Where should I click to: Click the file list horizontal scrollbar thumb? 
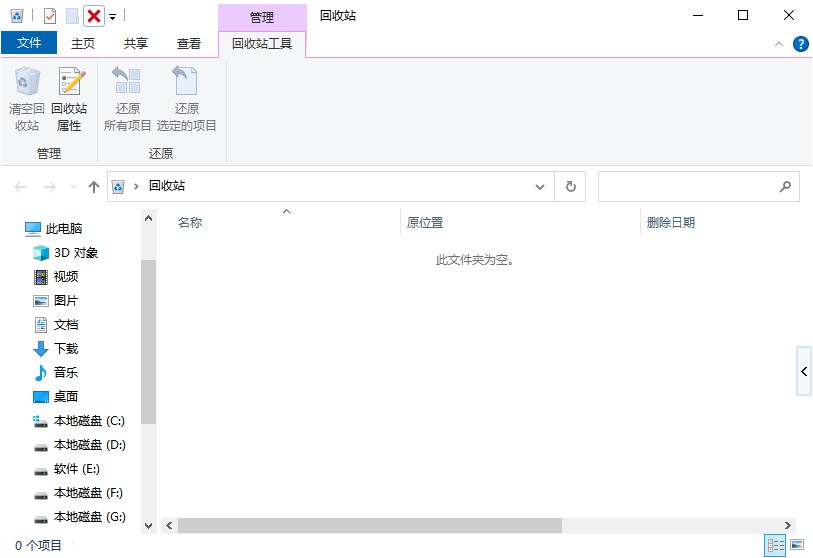370,525
